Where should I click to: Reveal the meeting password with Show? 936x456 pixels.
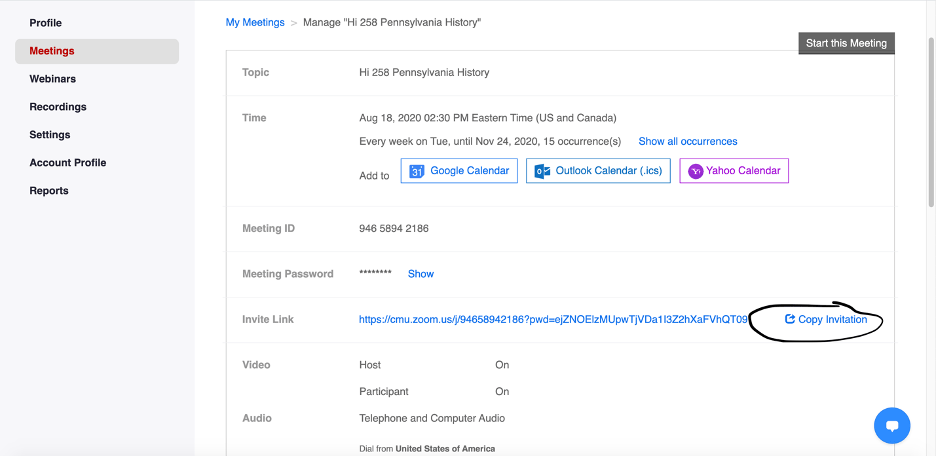(421, 274)
